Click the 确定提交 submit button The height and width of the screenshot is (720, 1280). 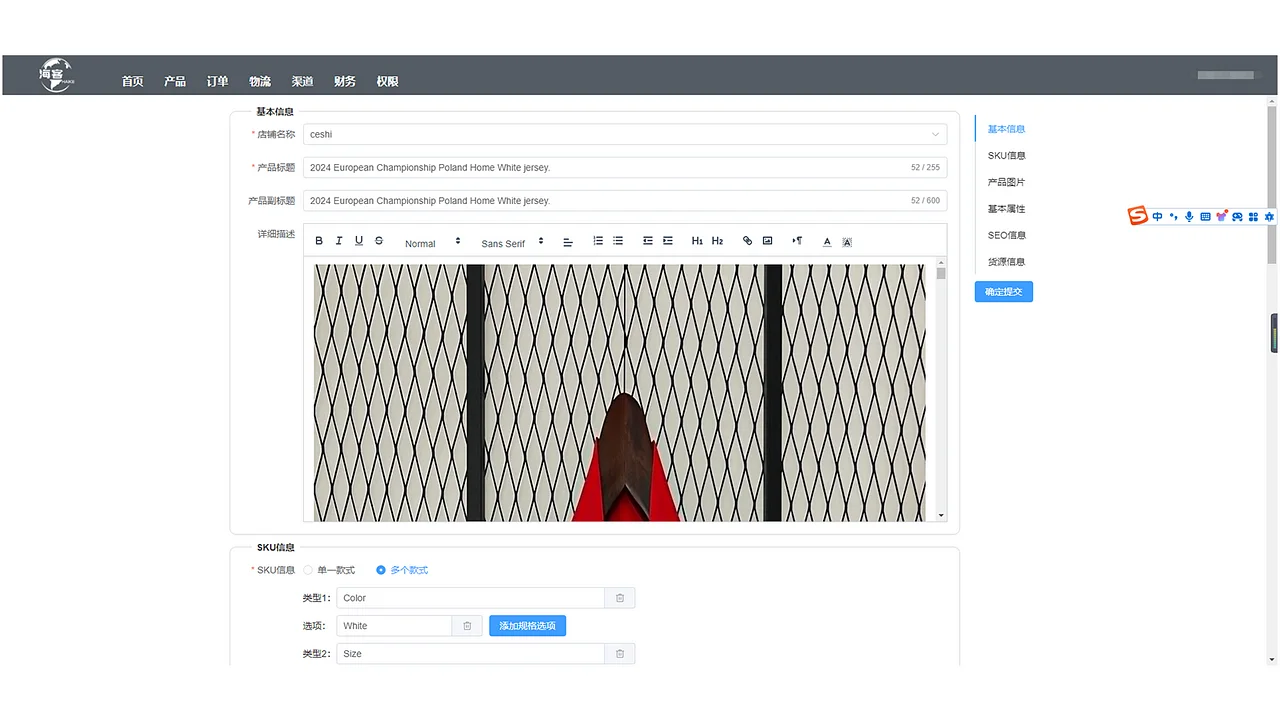(x=1003, y=291)
